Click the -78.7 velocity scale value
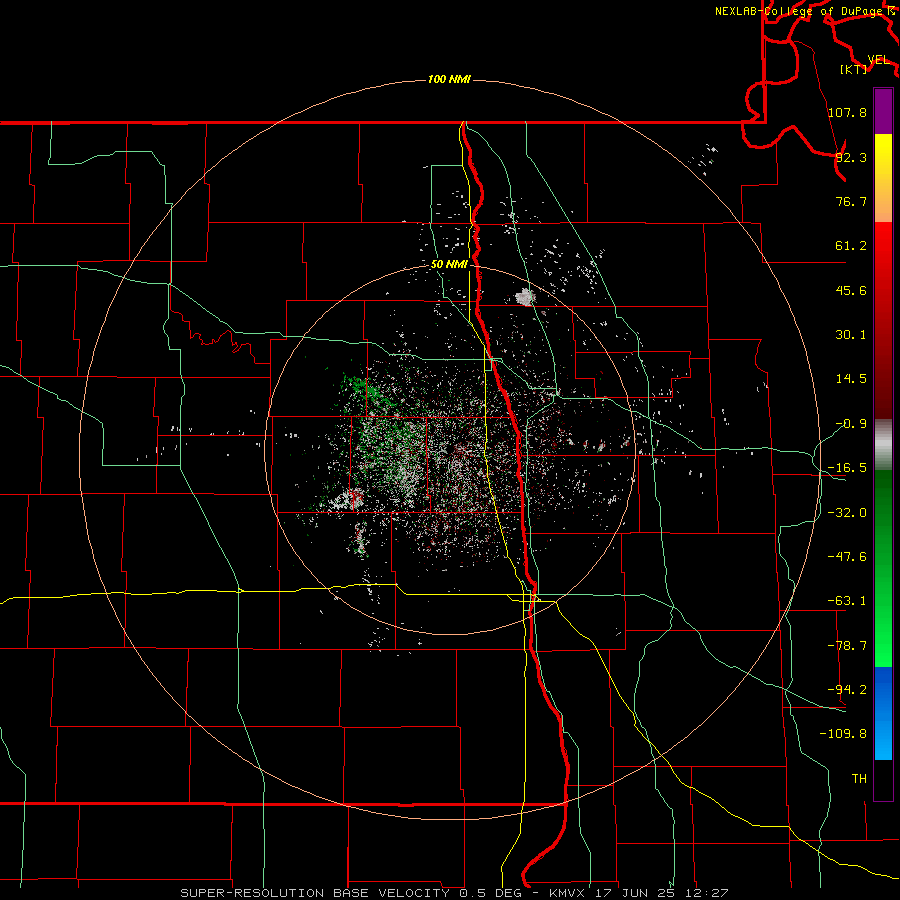 [x=847, y=646]
